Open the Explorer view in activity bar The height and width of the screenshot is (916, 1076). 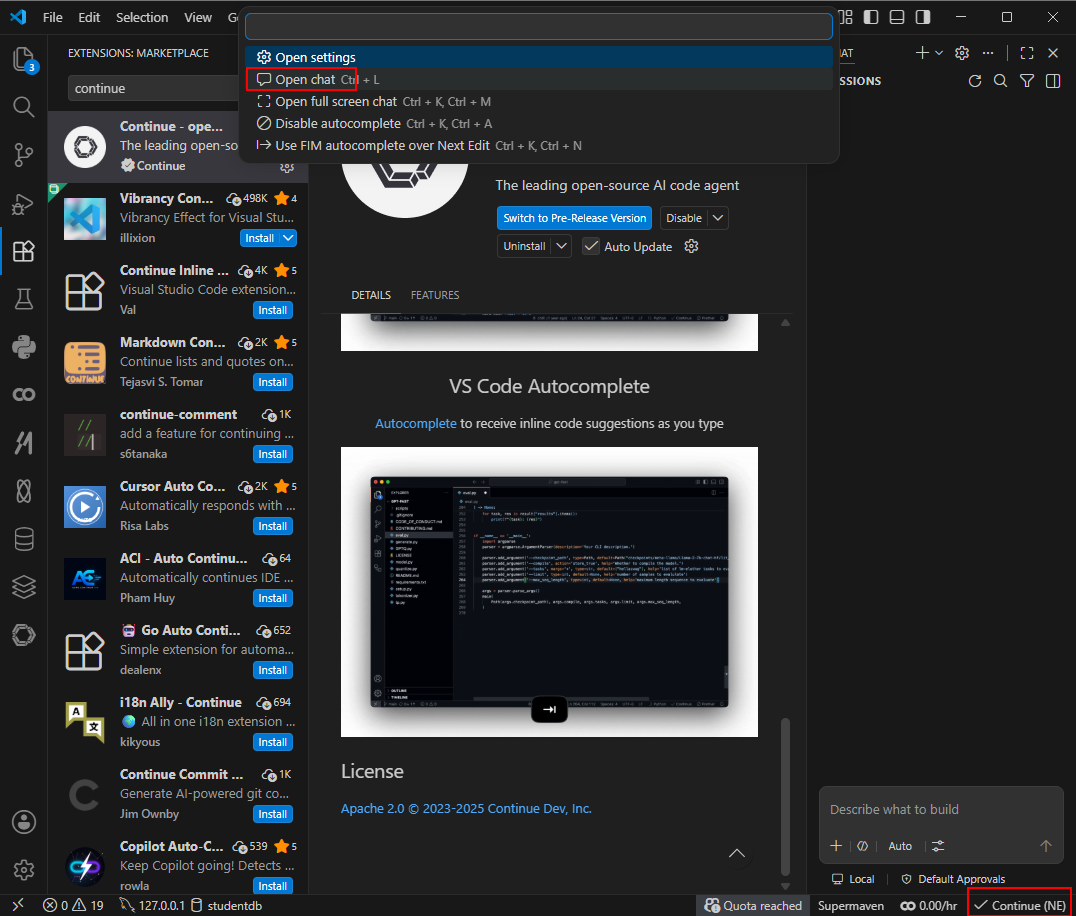click(x=23, y=59)
